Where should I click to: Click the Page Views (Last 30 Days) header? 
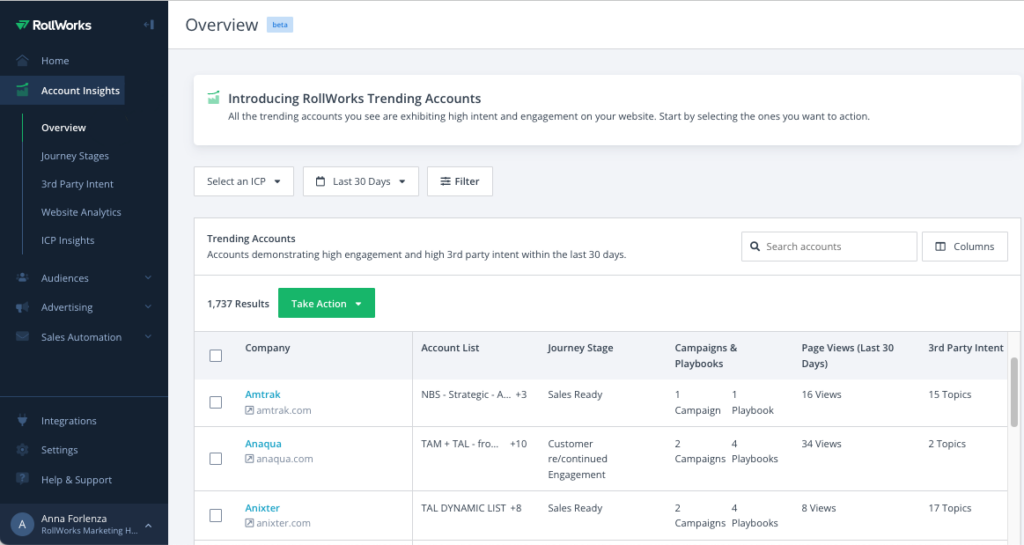point(847,356)
